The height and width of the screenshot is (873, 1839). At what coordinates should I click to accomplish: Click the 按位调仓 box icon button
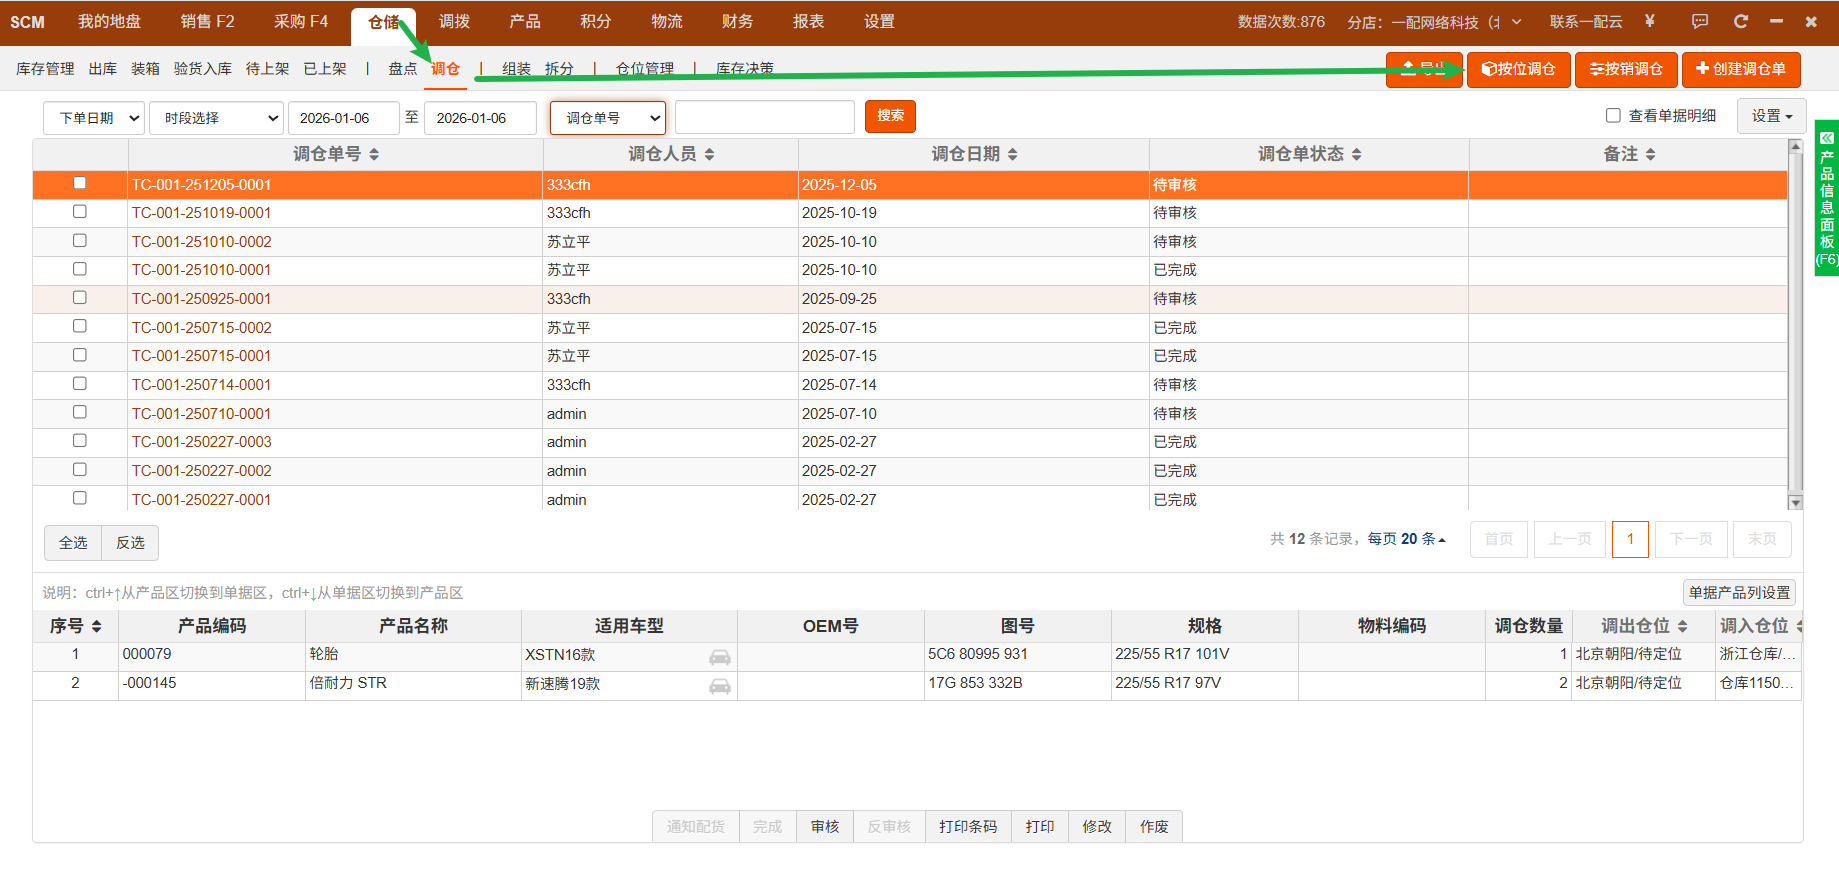(x=1518, y=69)
